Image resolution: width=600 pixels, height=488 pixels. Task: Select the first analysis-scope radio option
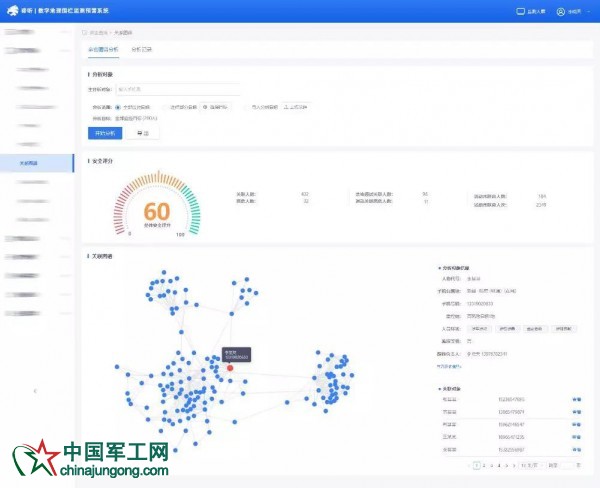click(x=118, y=105)
